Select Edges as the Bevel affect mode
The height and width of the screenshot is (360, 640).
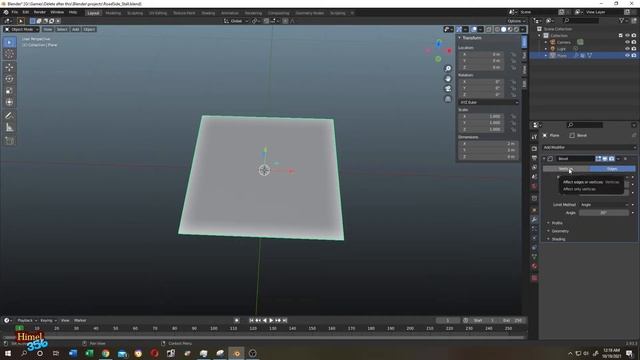pos(612,169)
